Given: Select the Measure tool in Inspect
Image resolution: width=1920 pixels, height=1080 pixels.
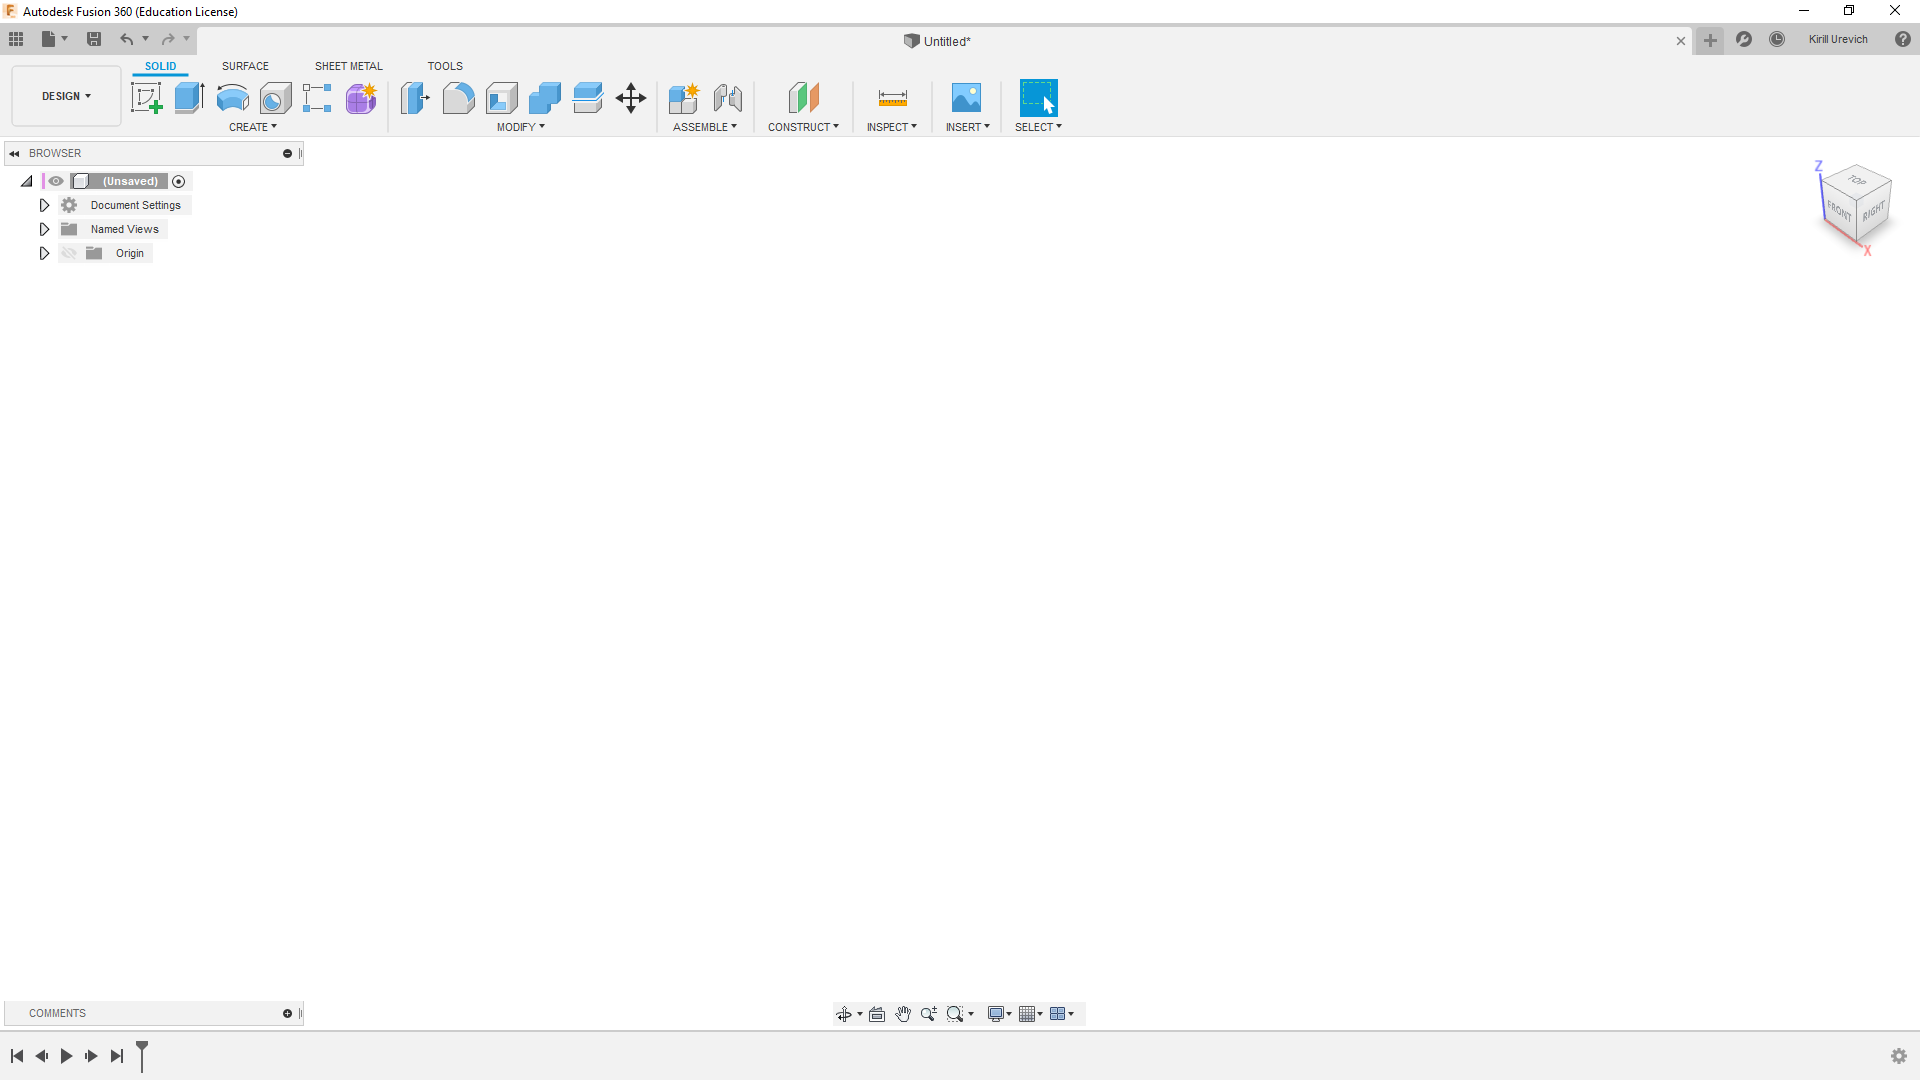Looking at the screenshot, I should tap(891, 96).
